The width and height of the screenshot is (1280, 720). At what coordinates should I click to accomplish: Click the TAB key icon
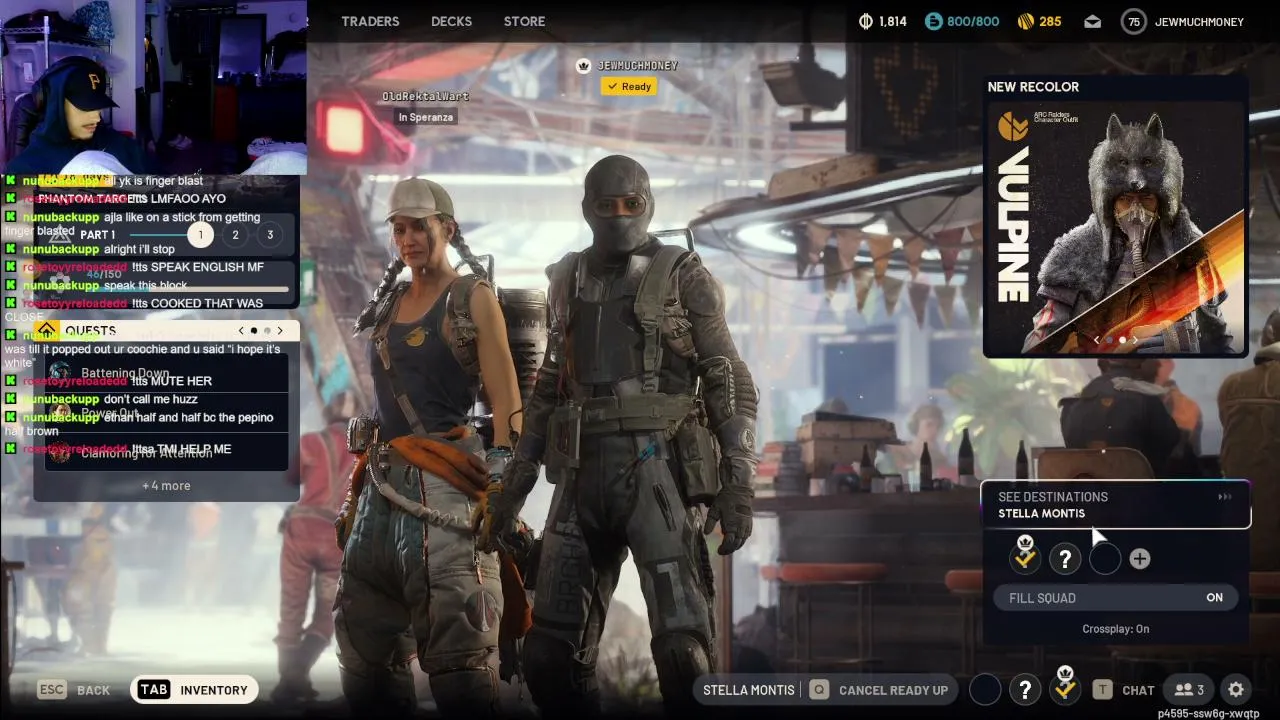pyautogui.click(x=154, y=690)
